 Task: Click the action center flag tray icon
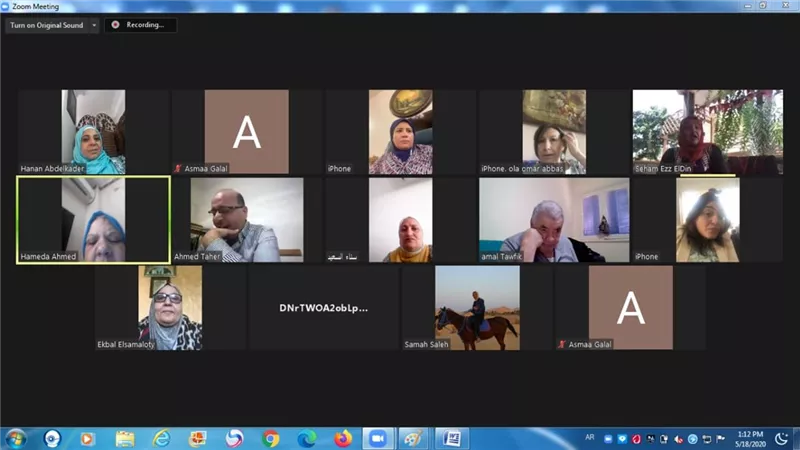[x=720, y=439]
